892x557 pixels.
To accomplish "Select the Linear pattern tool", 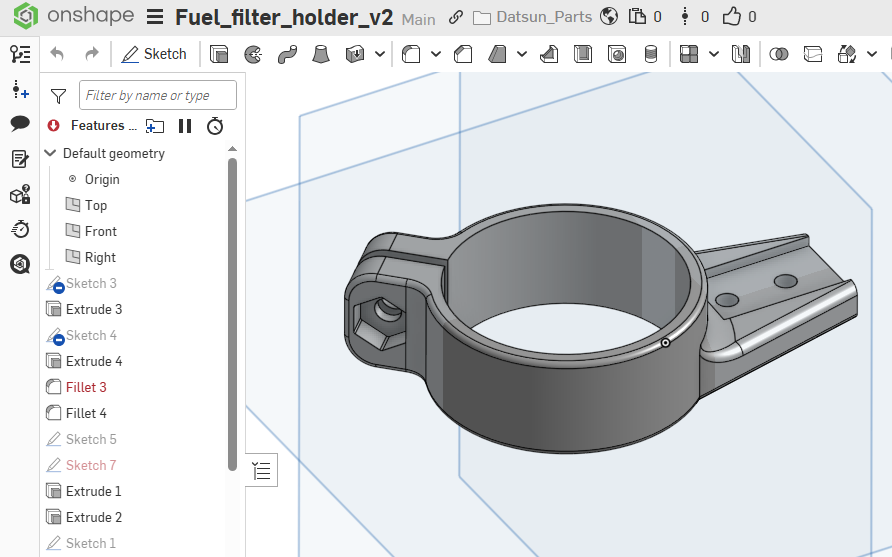I will [689, 54].
